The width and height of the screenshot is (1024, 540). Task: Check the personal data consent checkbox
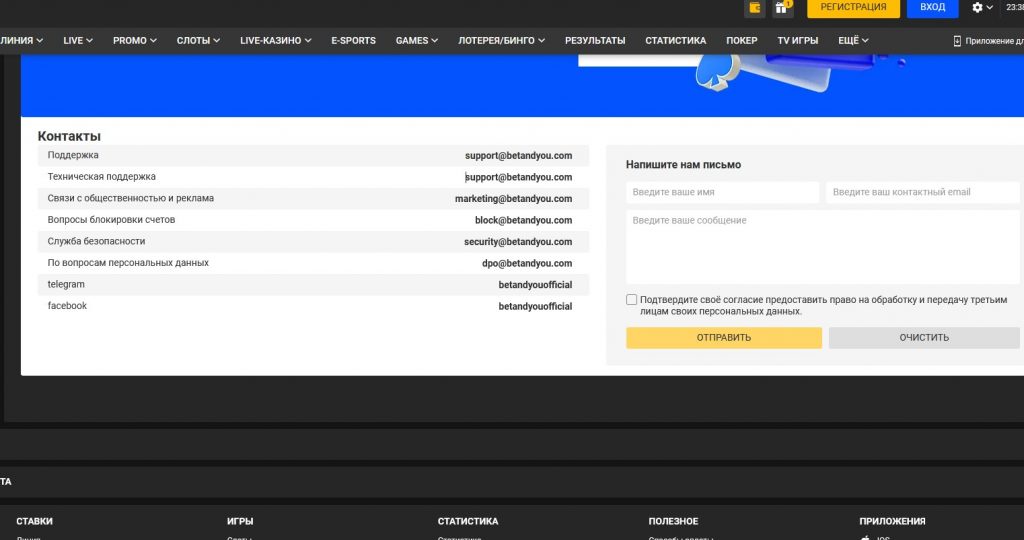631,300
